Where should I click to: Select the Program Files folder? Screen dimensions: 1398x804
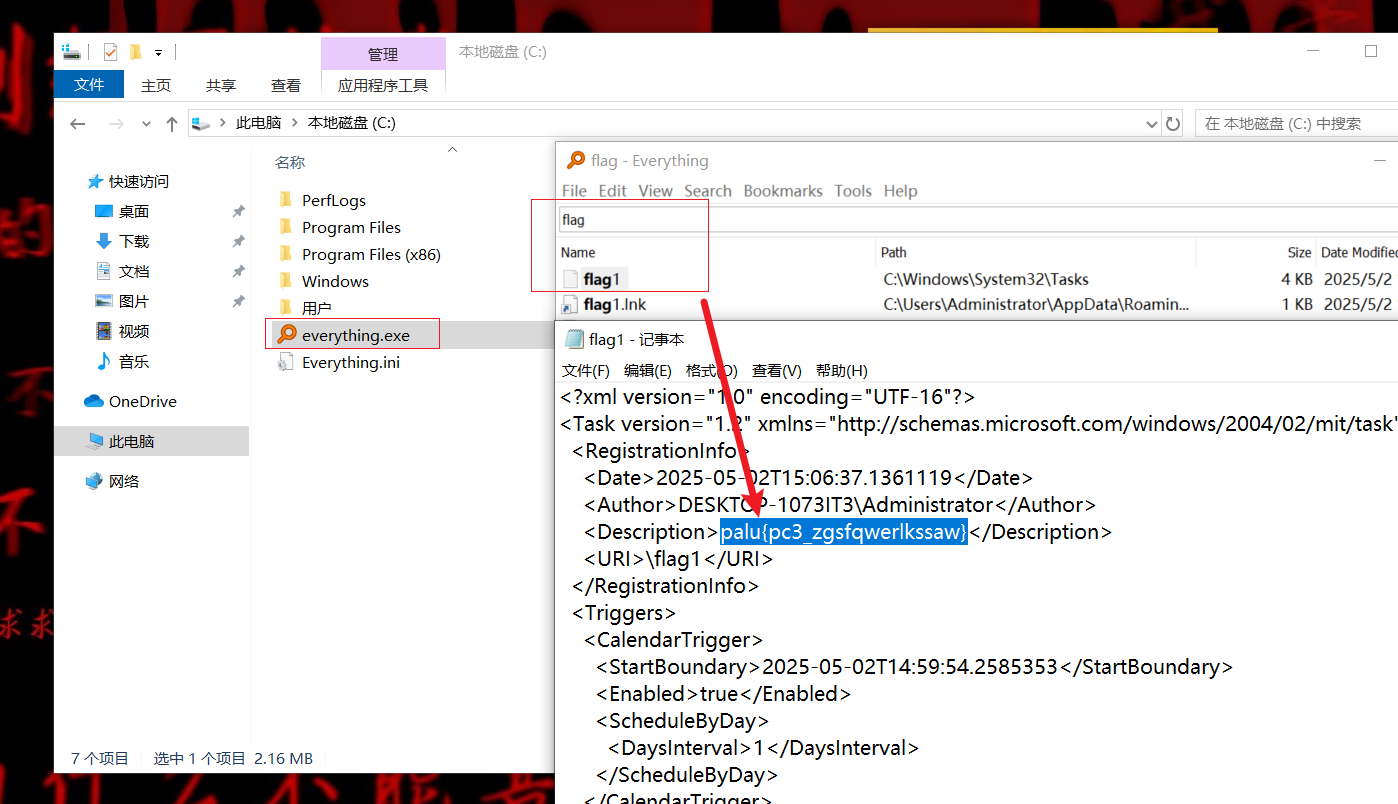pos(351,227)
